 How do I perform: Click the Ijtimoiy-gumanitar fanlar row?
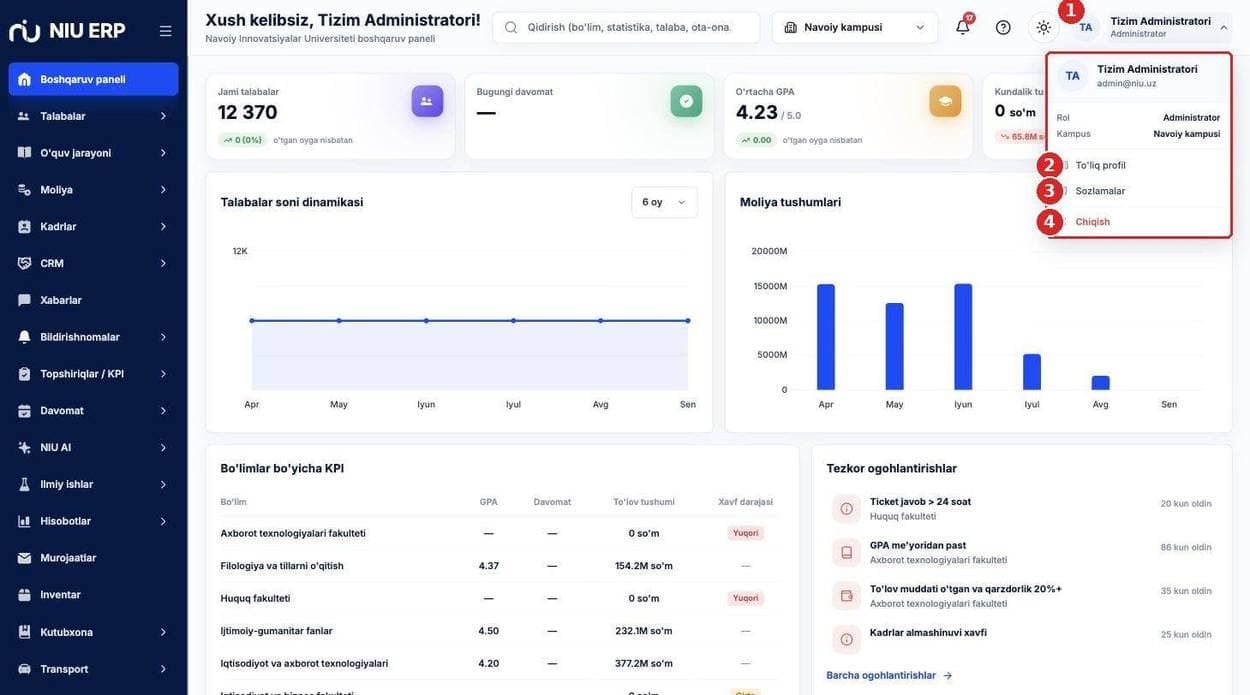pyautogui.click(x=501, y=631)
